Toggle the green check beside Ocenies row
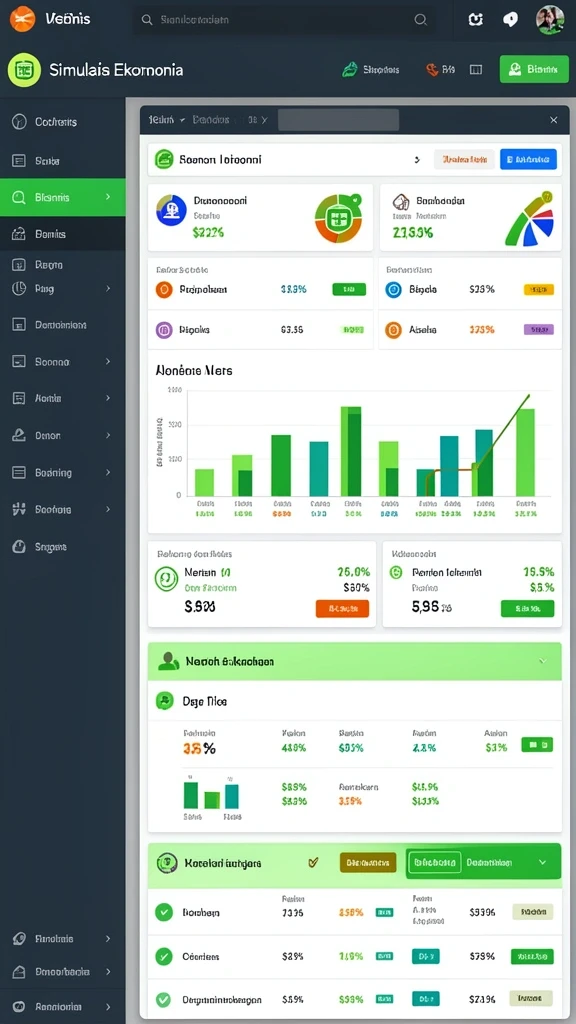Screen dimensions: 576x1024 [x=163, y=957]
